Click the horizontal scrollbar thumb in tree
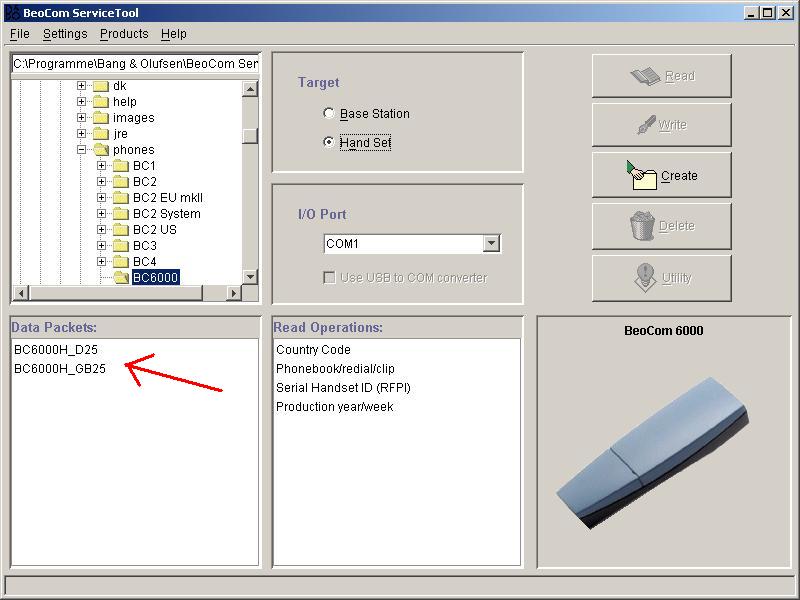Screen dimensions: 800x600 pos(116,293)
